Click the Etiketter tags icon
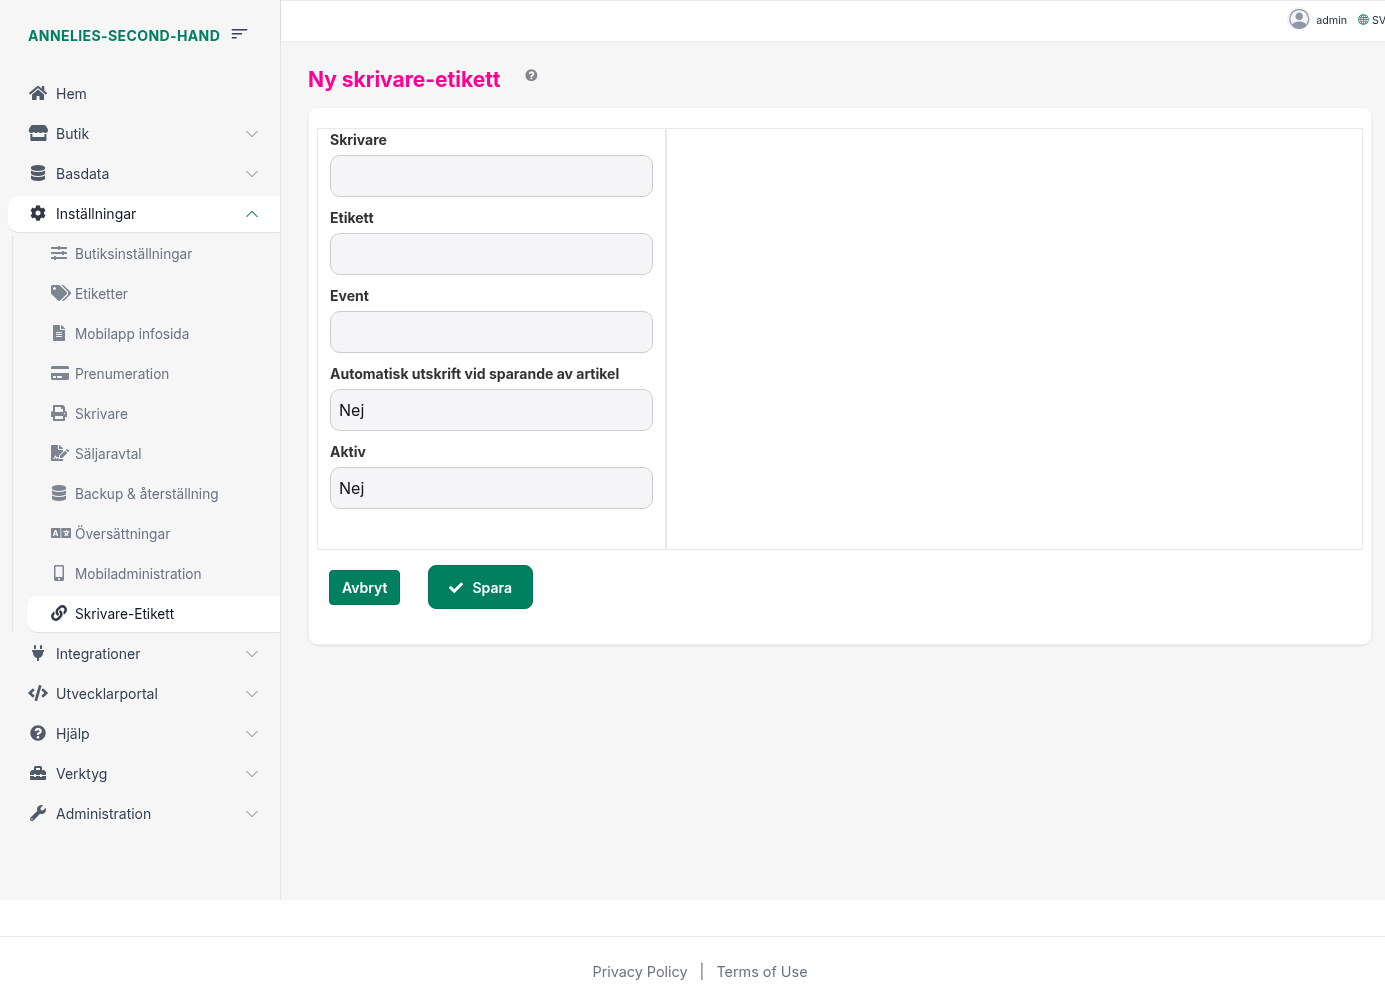Image resolution: width=1385 pixels, height=1007 pixels. 60,294
